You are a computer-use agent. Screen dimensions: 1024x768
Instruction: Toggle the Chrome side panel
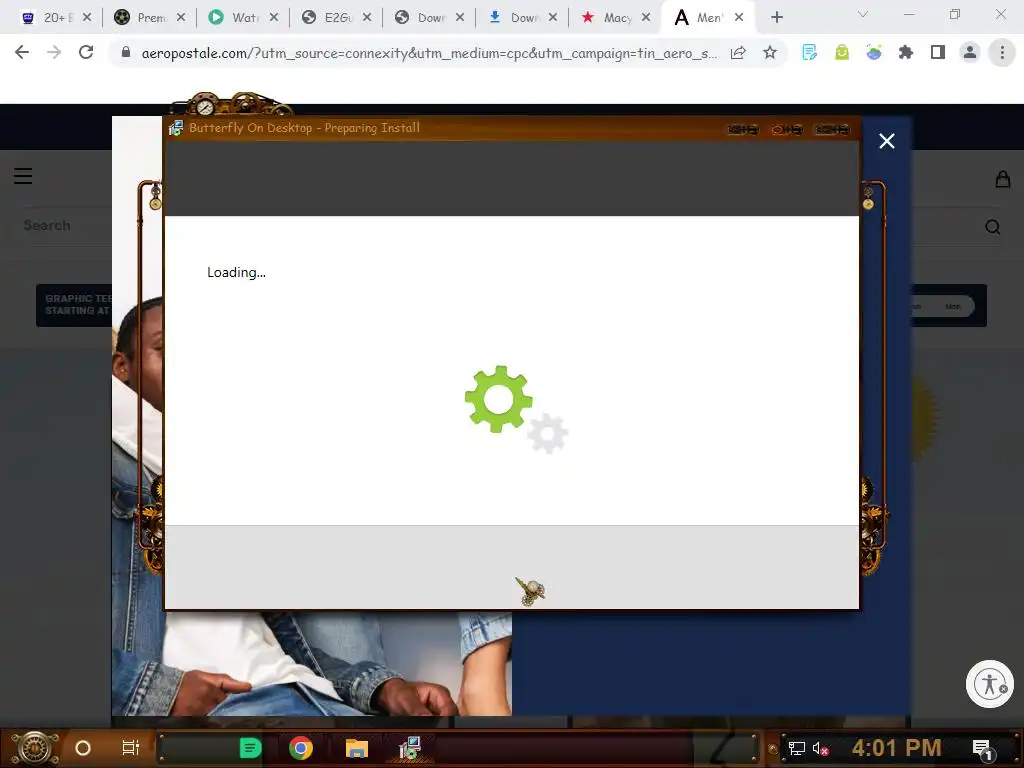coord(938,53)
